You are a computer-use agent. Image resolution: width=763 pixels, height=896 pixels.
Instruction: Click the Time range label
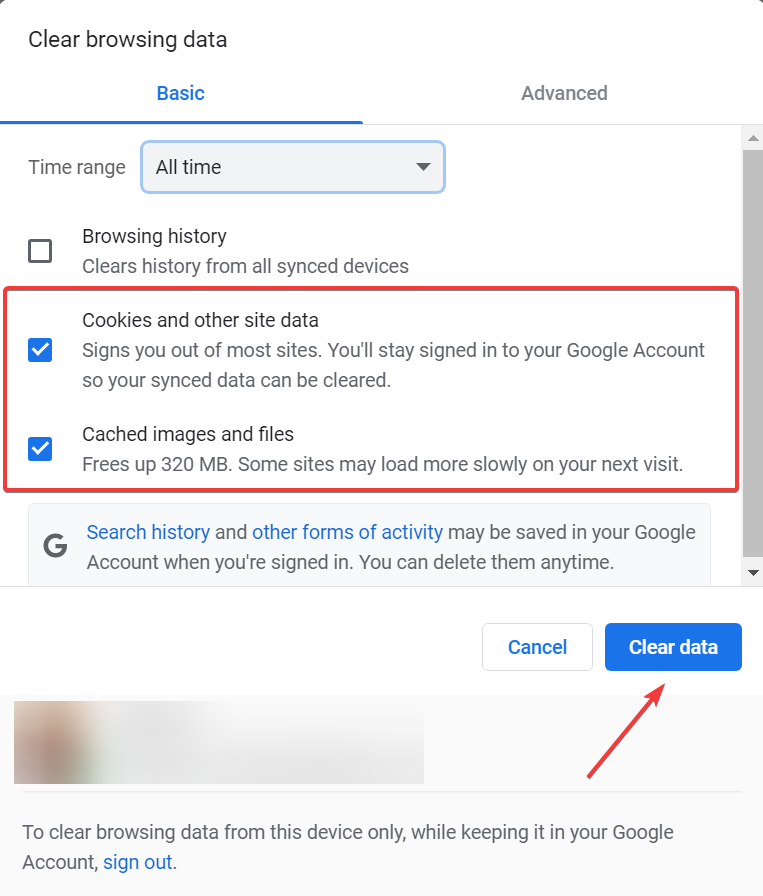(x=77, y=167)
